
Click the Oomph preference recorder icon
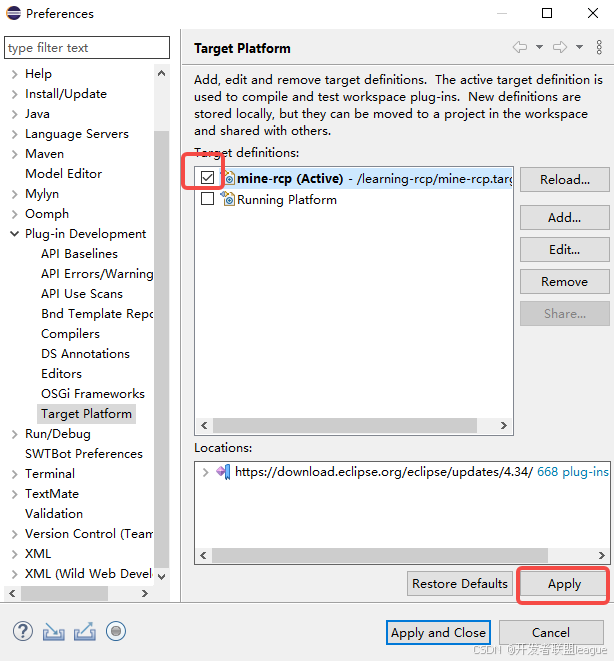116,631
